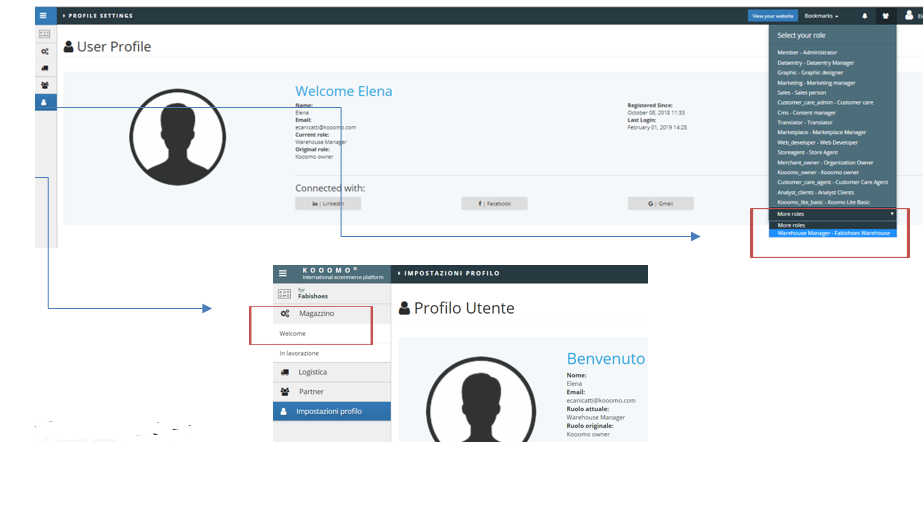Open the Bookmarks dropdown

point(821,16)
